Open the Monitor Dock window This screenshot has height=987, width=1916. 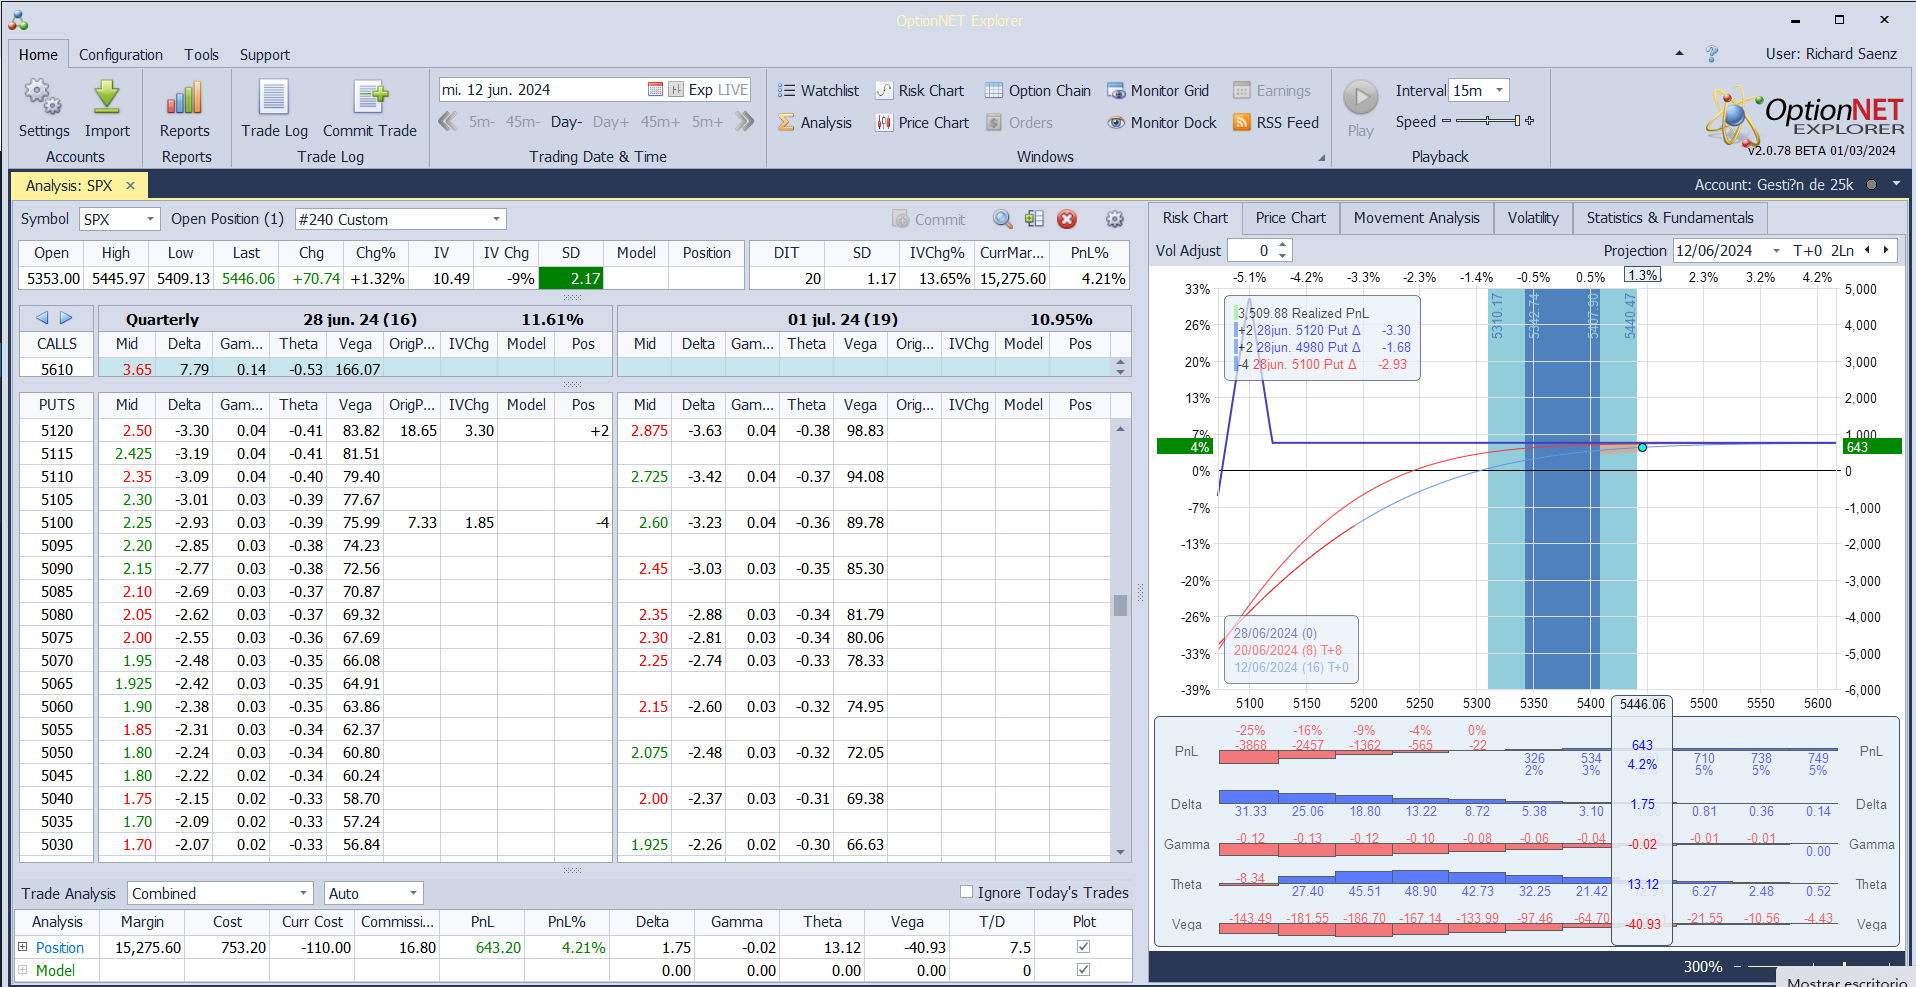(x=1162, y=123)
